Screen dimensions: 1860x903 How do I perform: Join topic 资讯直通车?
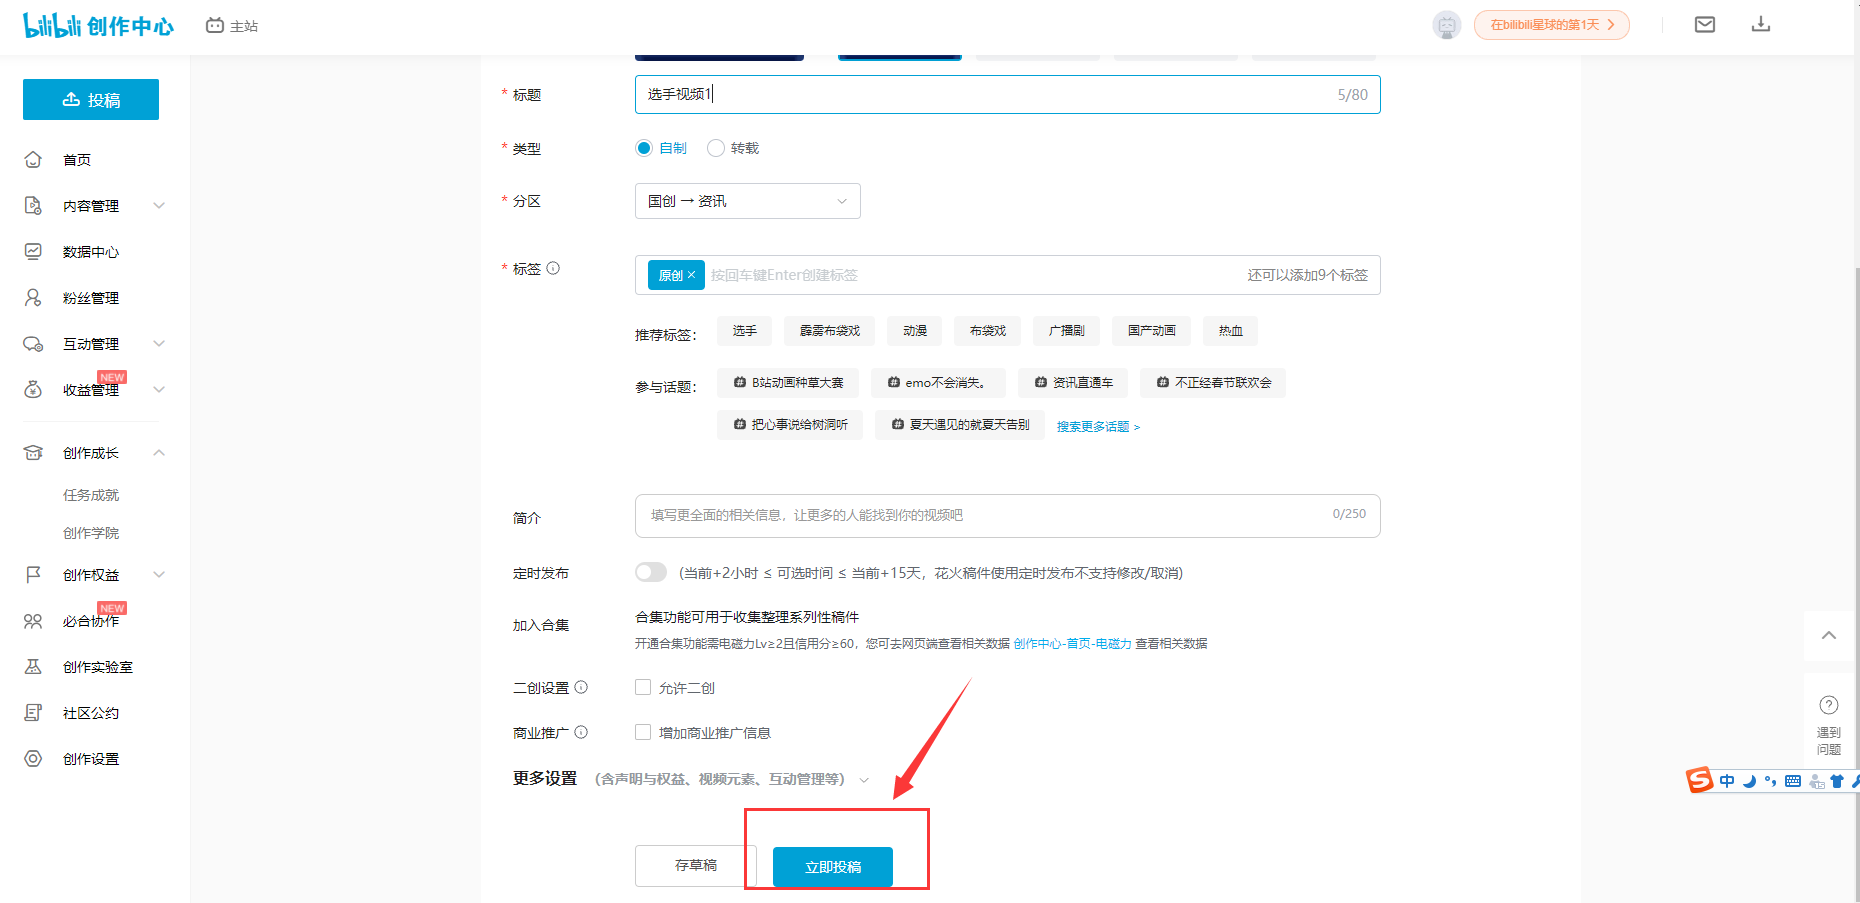click(x=1073, y=383)
